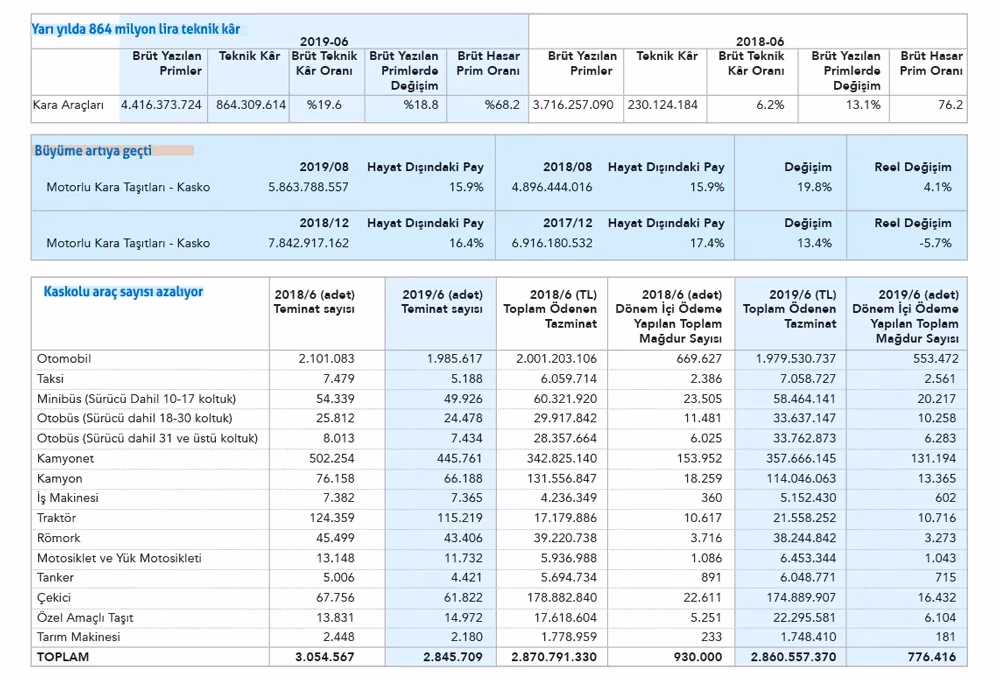Viewport: 1000px width, 680px height.
Task: Select the Taksi row label
Action: tap(50, 379)
